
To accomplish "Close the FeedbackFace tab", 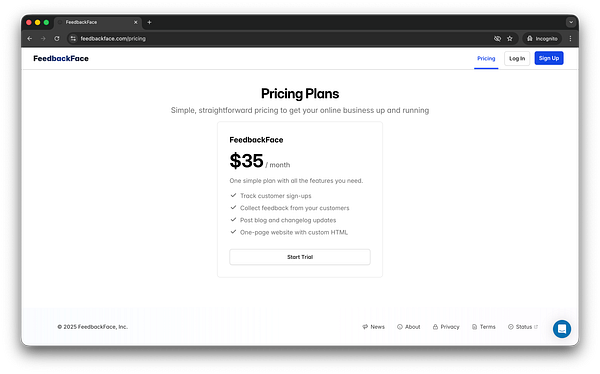I will [x=135, y=22].
